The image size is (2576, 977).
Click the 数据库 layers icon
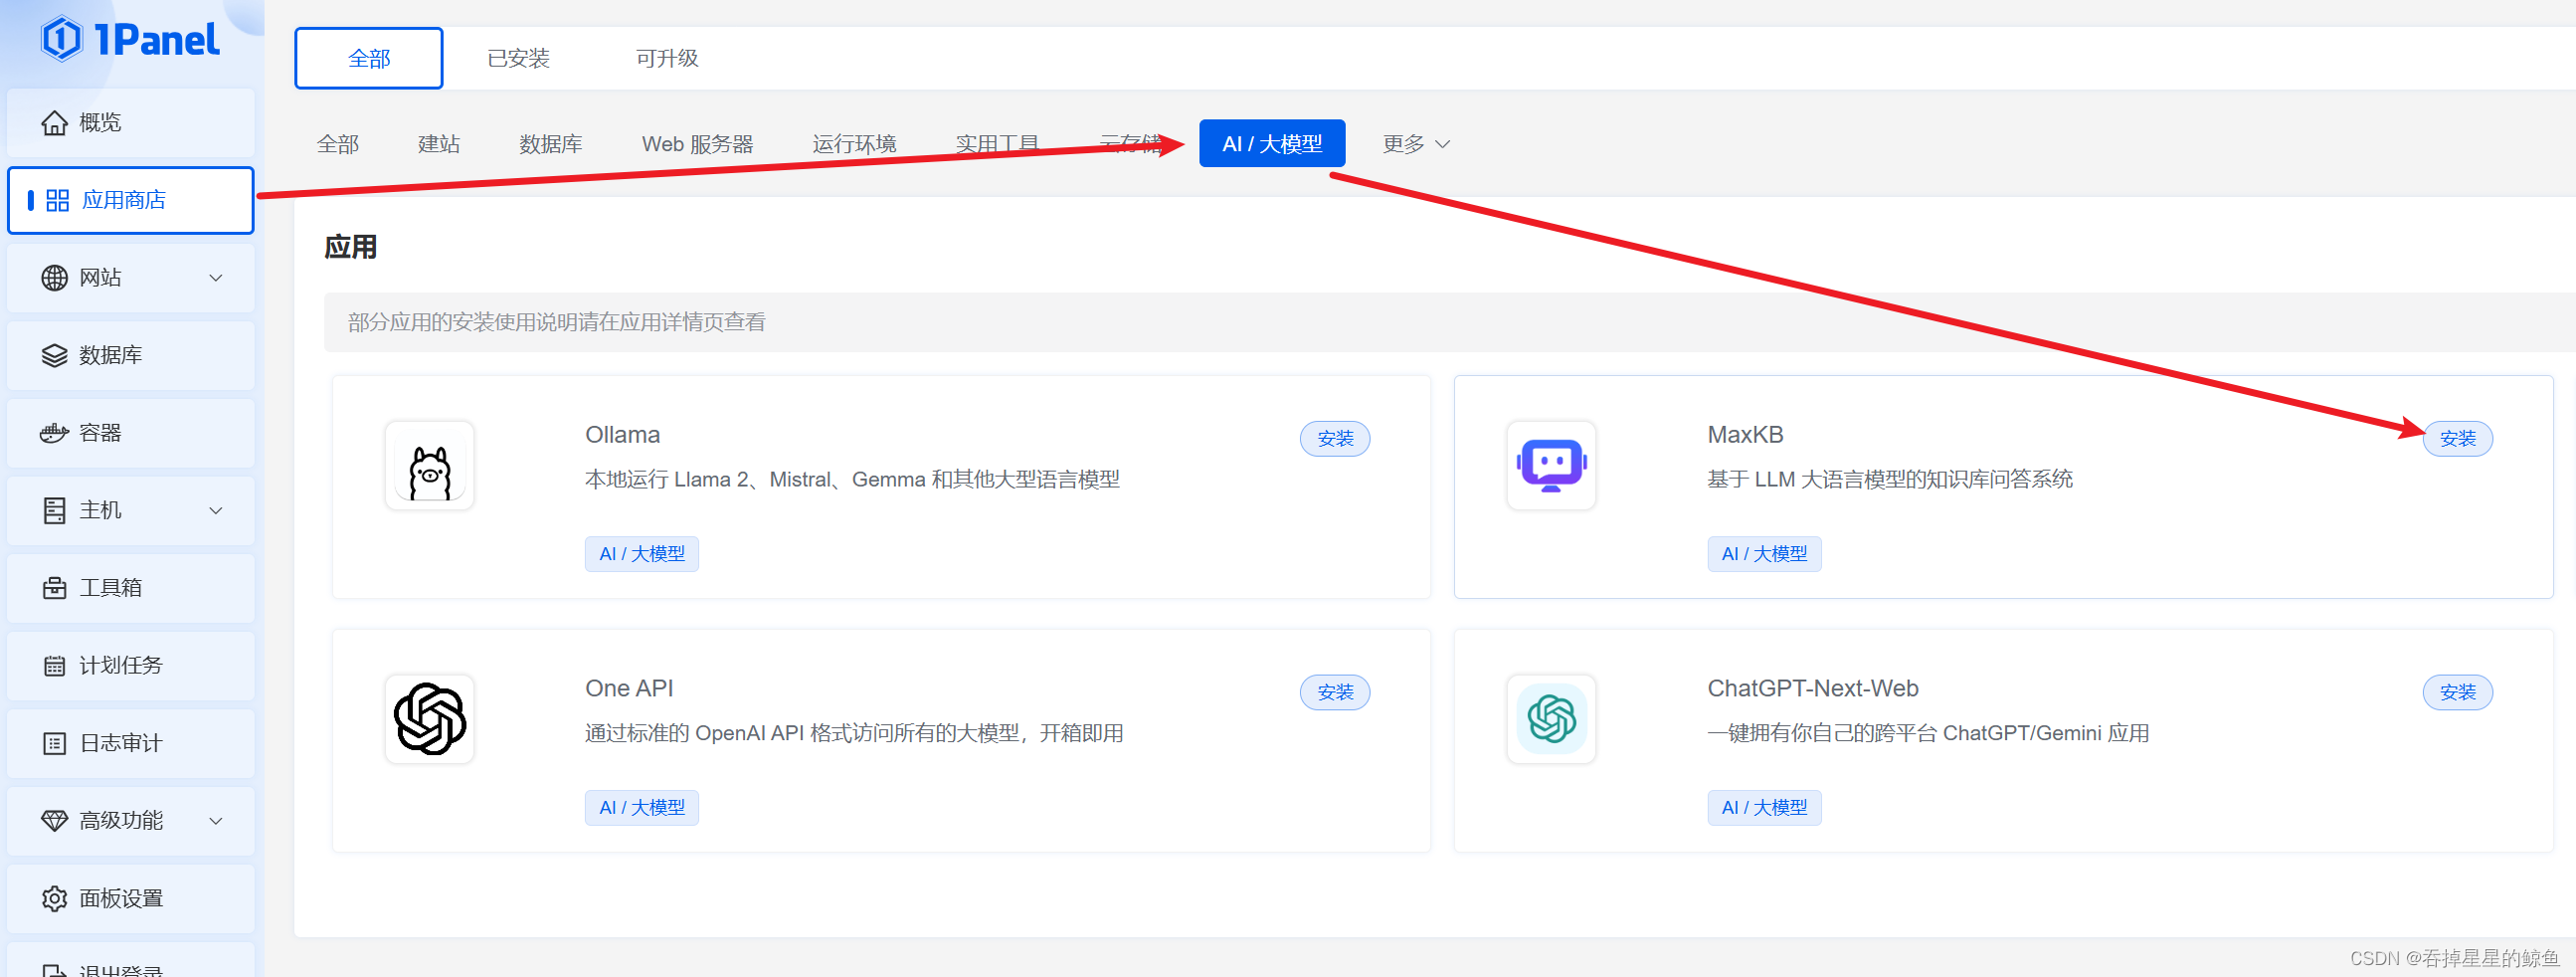click(x=54, y=356)
